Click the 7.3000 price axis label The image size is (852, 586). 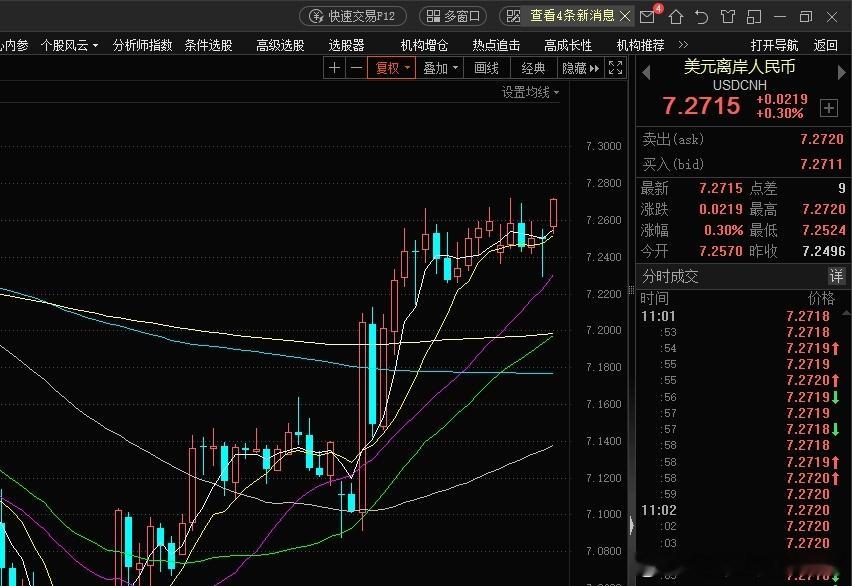point(603,146)
